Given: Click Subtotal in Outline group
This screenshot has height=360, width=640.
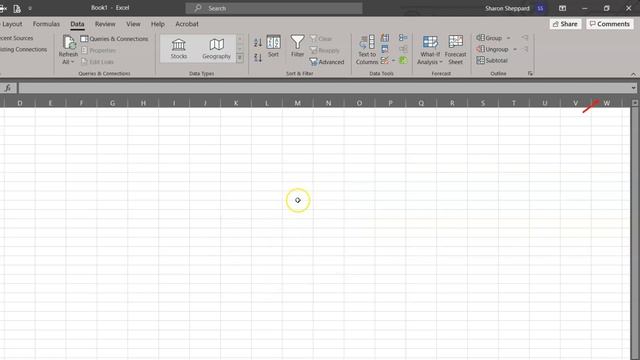Looking at the screenshot, I should pyautogui.click(x=492, y=60).
